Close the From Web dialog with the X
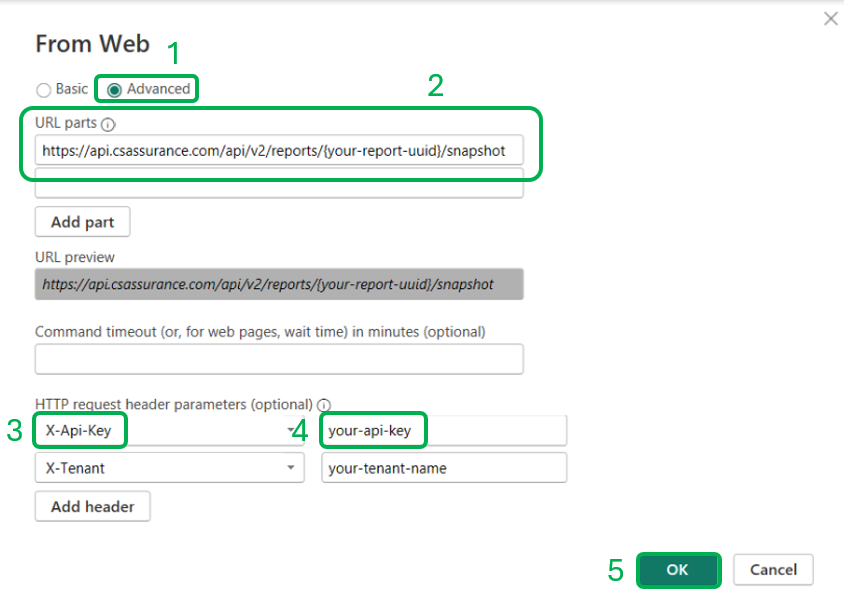This screenshot has width=844, height=597. [830, 18]
